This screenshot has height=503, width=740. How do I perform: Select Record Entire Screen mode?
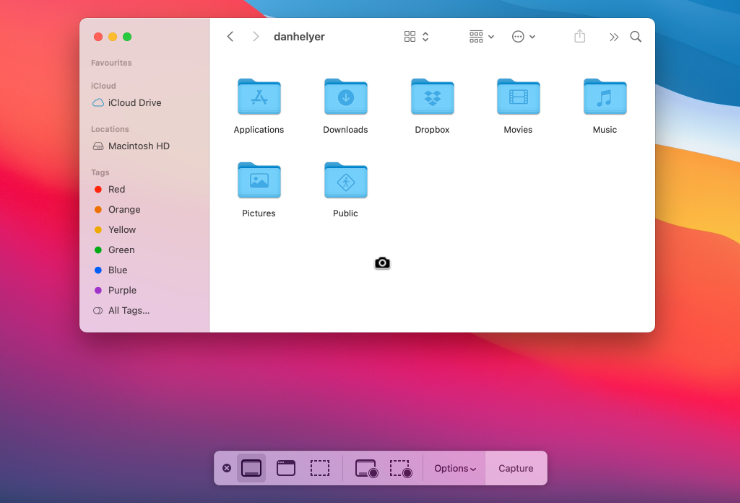366,469
